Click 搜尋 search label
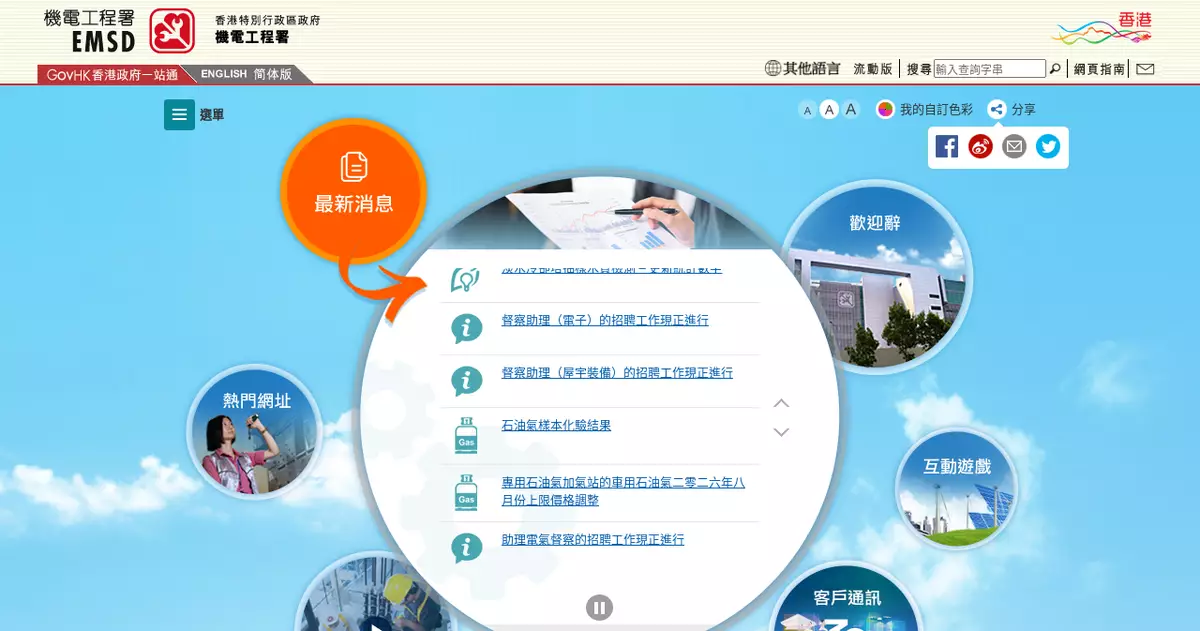The height and width of the screenshot is (631, 1200). click(x=919, y=69)
